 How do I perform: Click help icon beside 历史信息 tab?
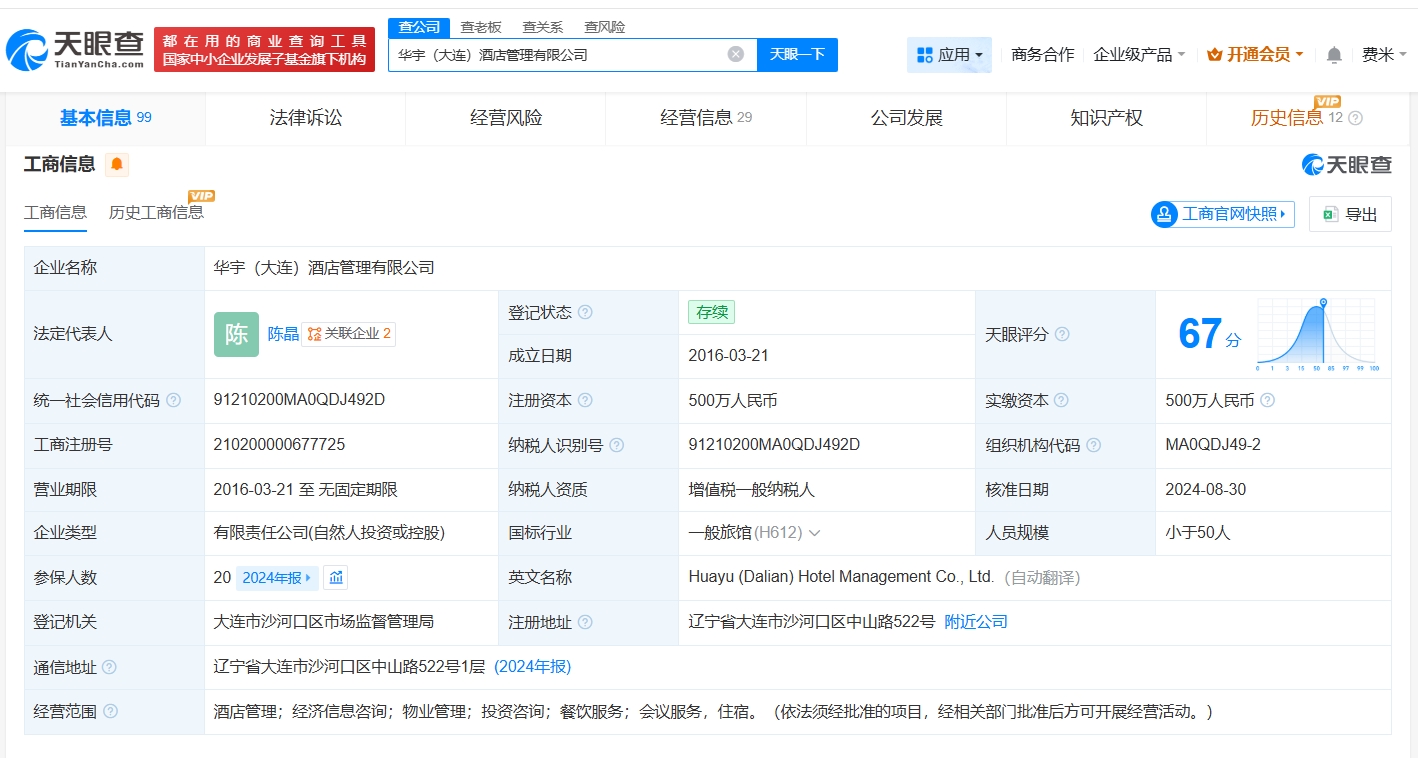coord(1355,118)
